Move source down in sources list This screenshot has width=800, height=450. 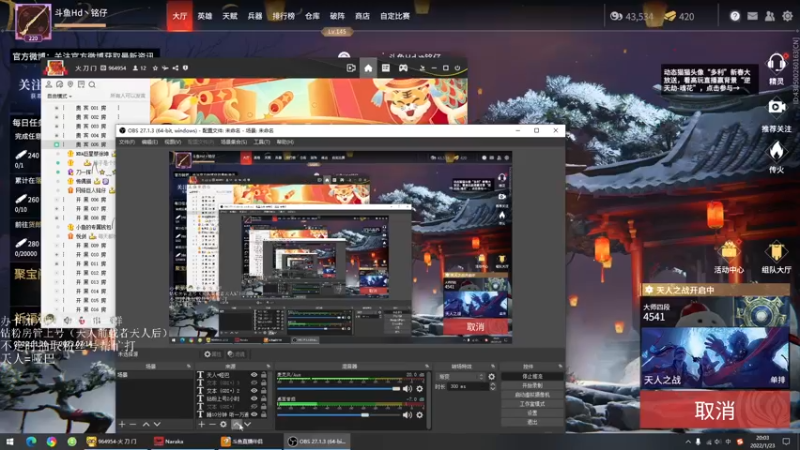coord(247,424)
